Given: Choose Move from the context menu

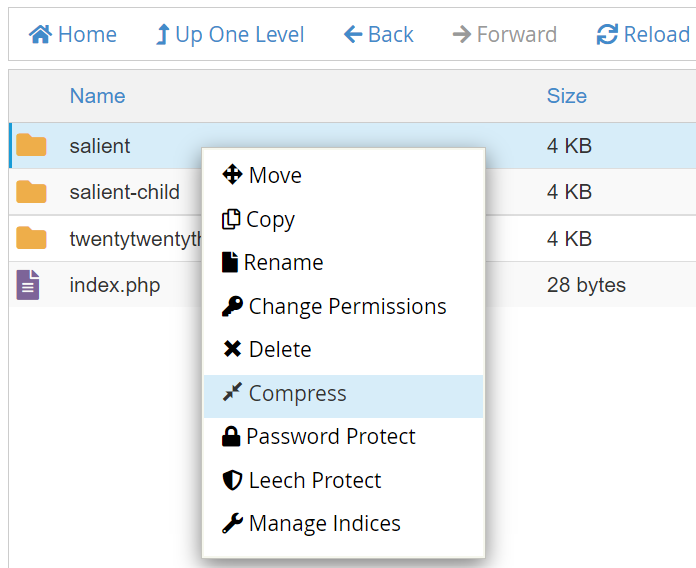Looking at the screenshot, I should (343, 175).
